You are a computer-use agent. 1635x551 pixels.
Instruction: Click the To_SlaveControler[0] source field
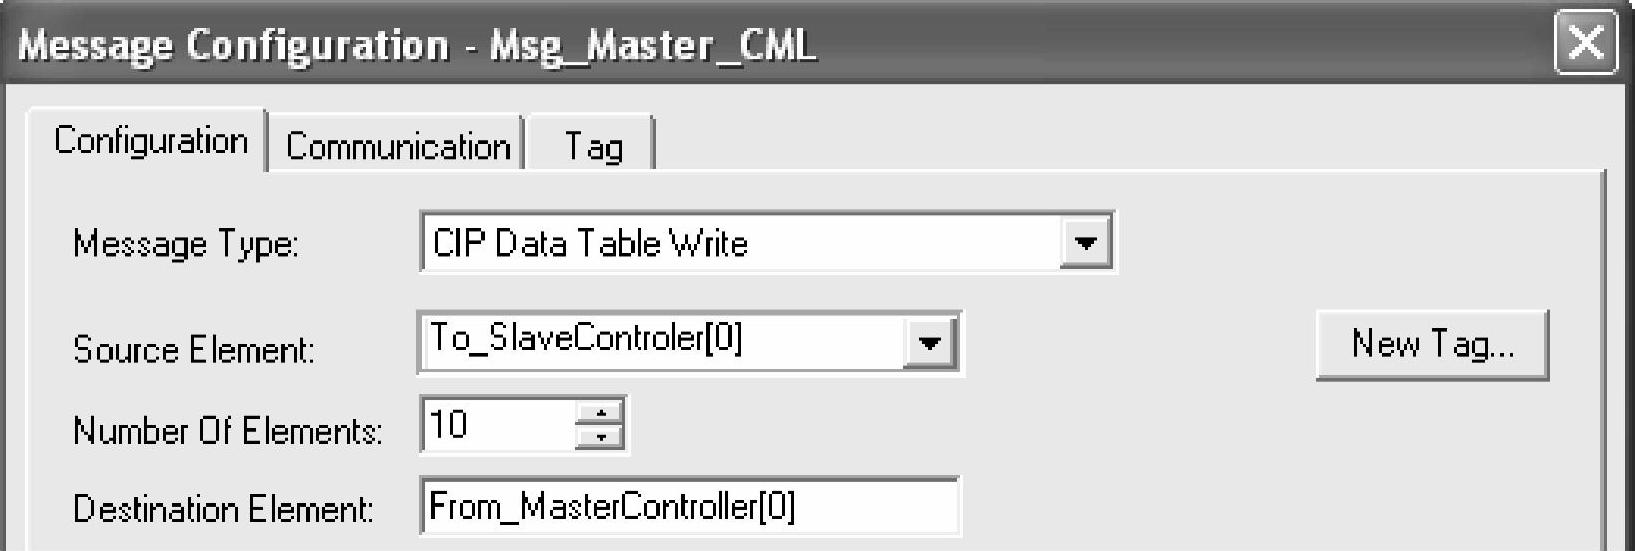660,340
